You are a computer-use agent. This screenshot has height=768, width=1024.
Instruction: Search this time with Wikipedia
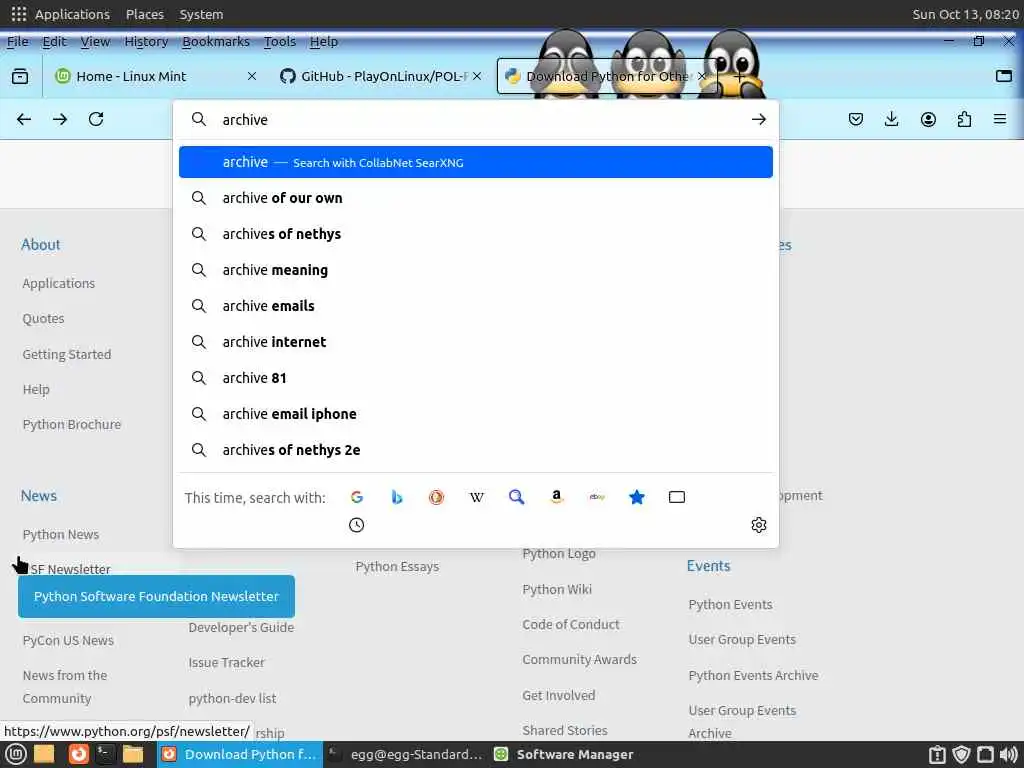477,497
